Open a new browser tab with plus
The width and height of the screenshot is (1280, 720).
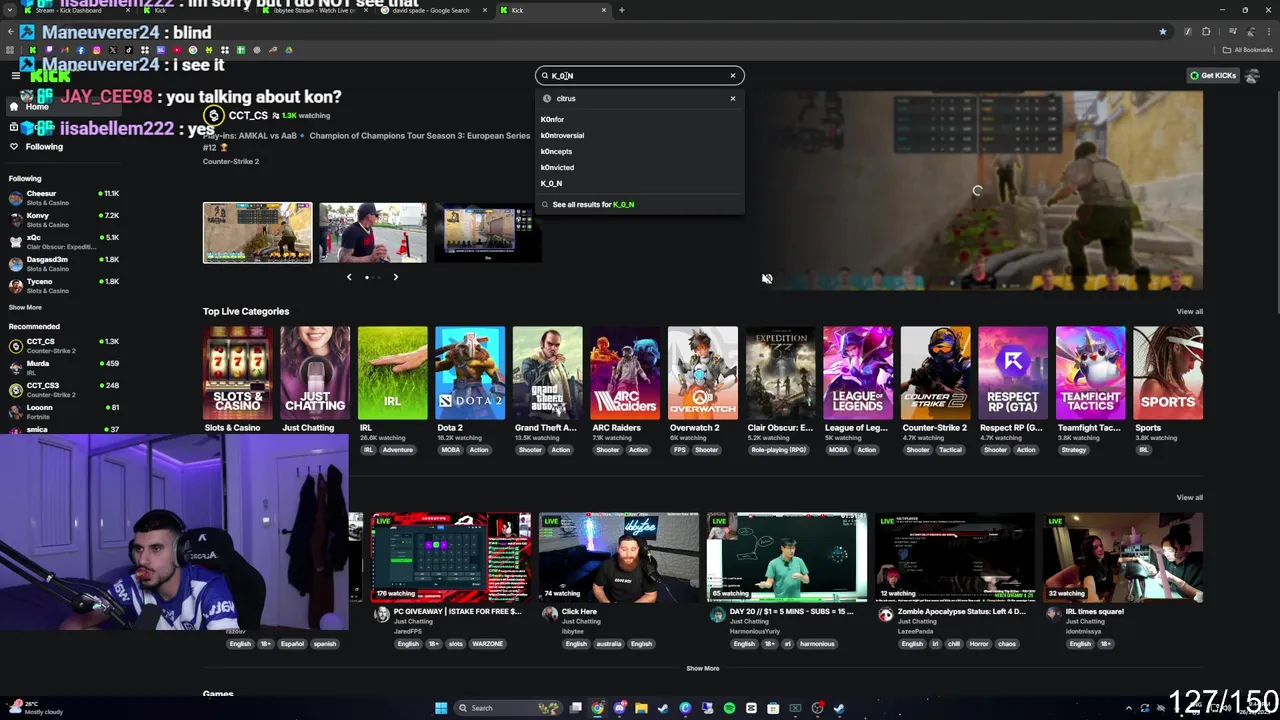pos(621,10)
